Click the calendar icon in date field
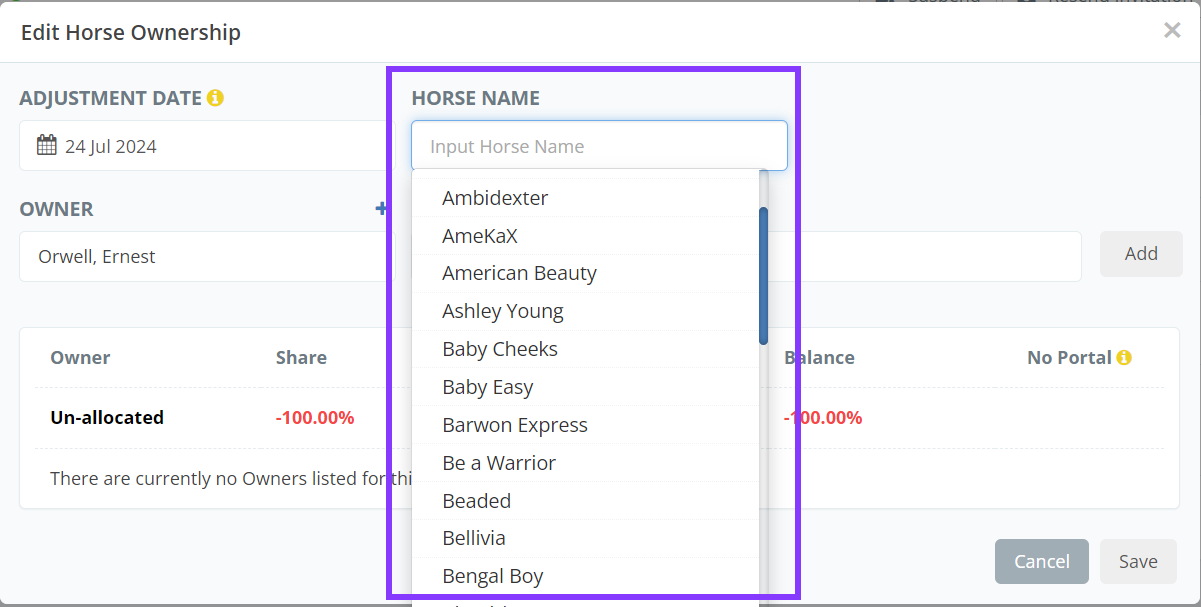 pos(46,146)
